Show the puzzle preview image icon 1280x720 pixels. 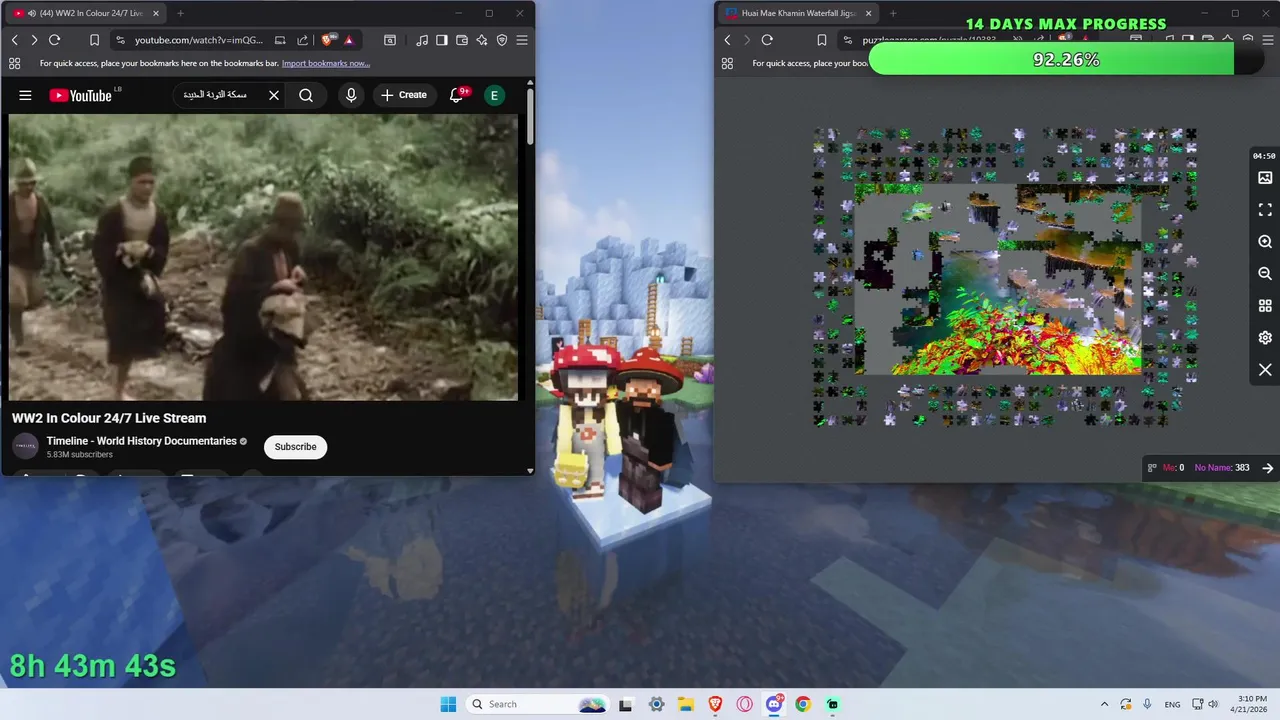pyautogui.click(x=1265, y=178)
